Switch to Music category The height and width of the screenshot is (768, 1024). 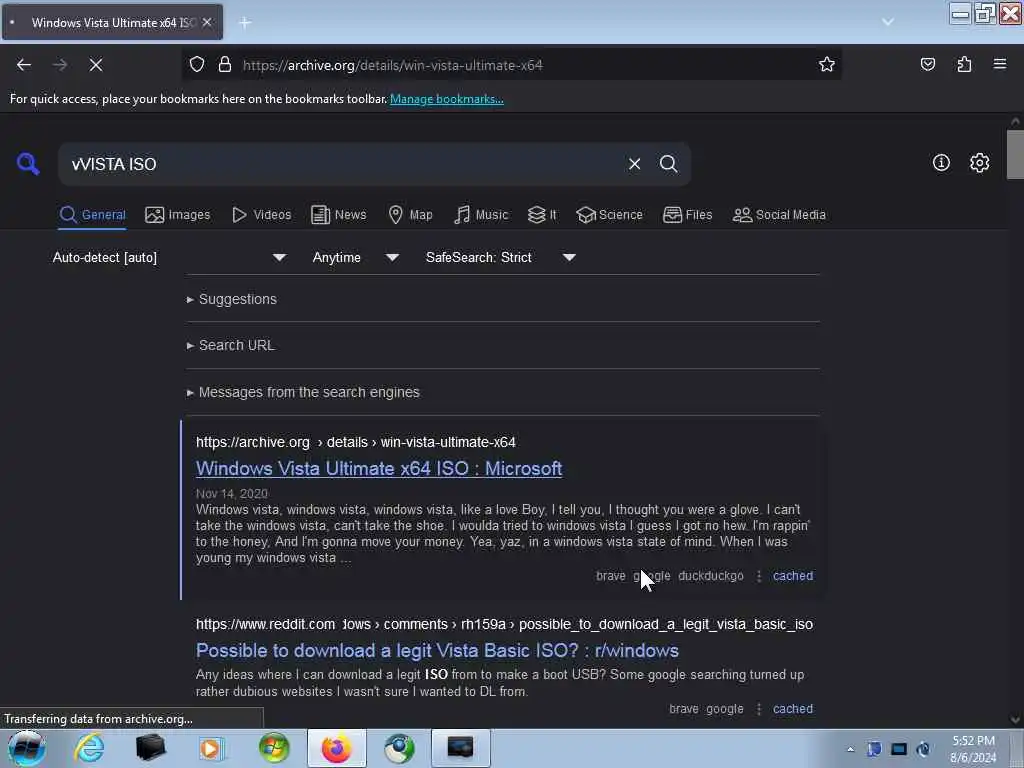point(481,215)
